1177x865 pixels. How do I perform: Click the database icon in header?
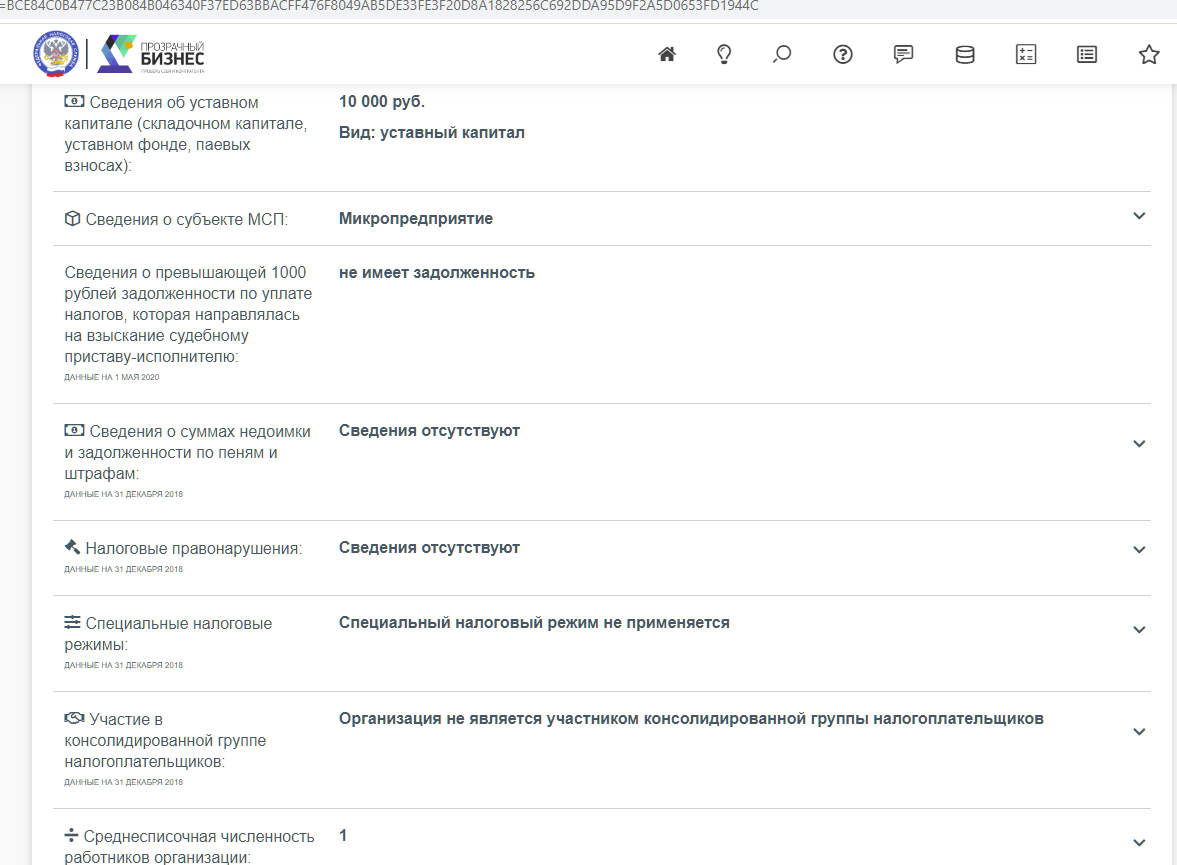965,55
